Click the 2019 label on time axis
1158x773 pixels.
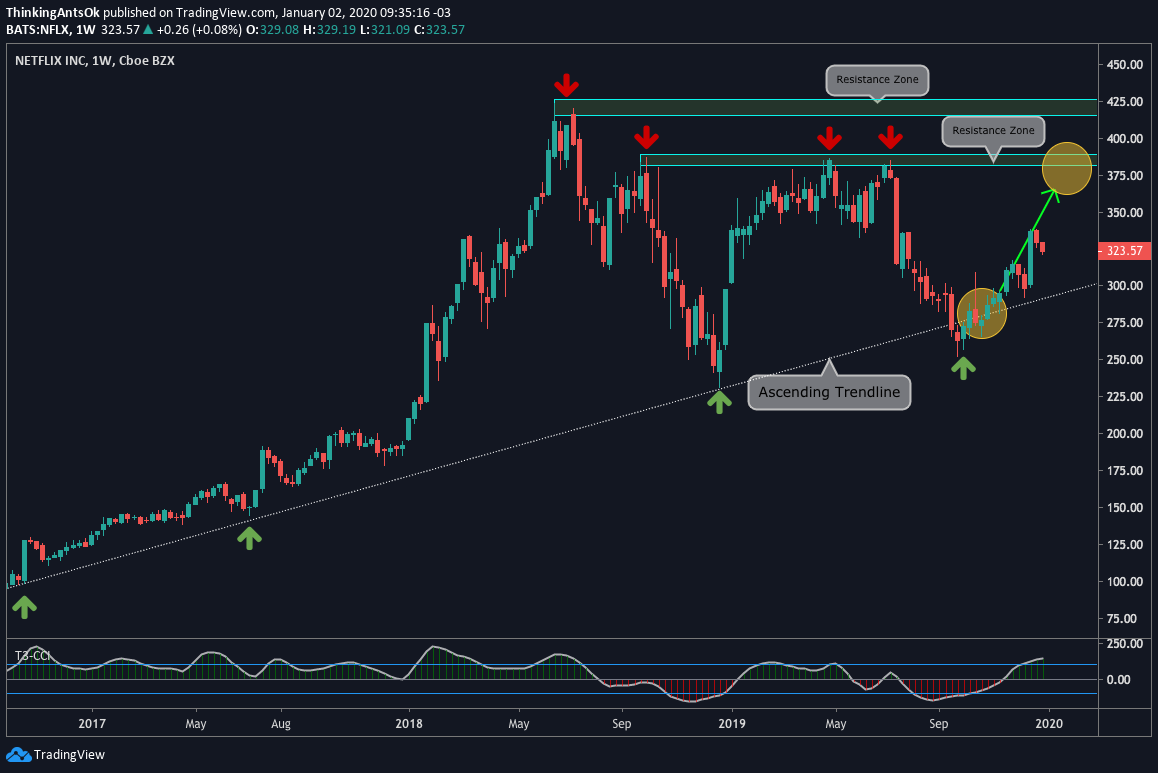pos(732,724)
